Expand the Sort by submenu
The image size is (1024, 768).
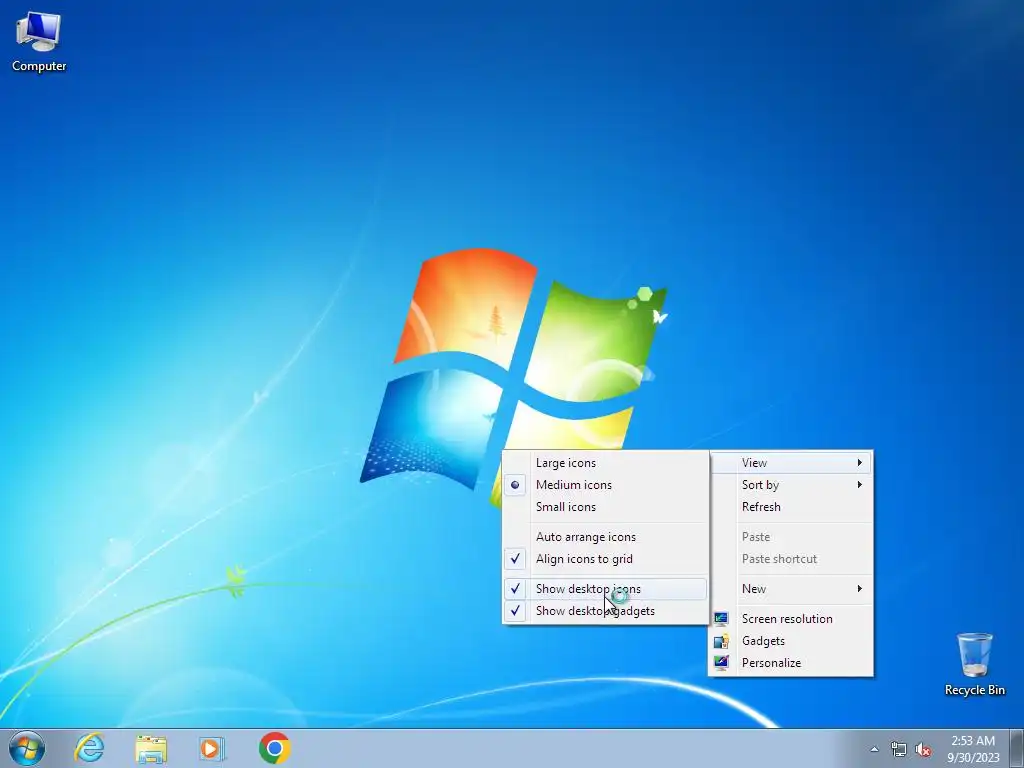click(x=791, y=485)
